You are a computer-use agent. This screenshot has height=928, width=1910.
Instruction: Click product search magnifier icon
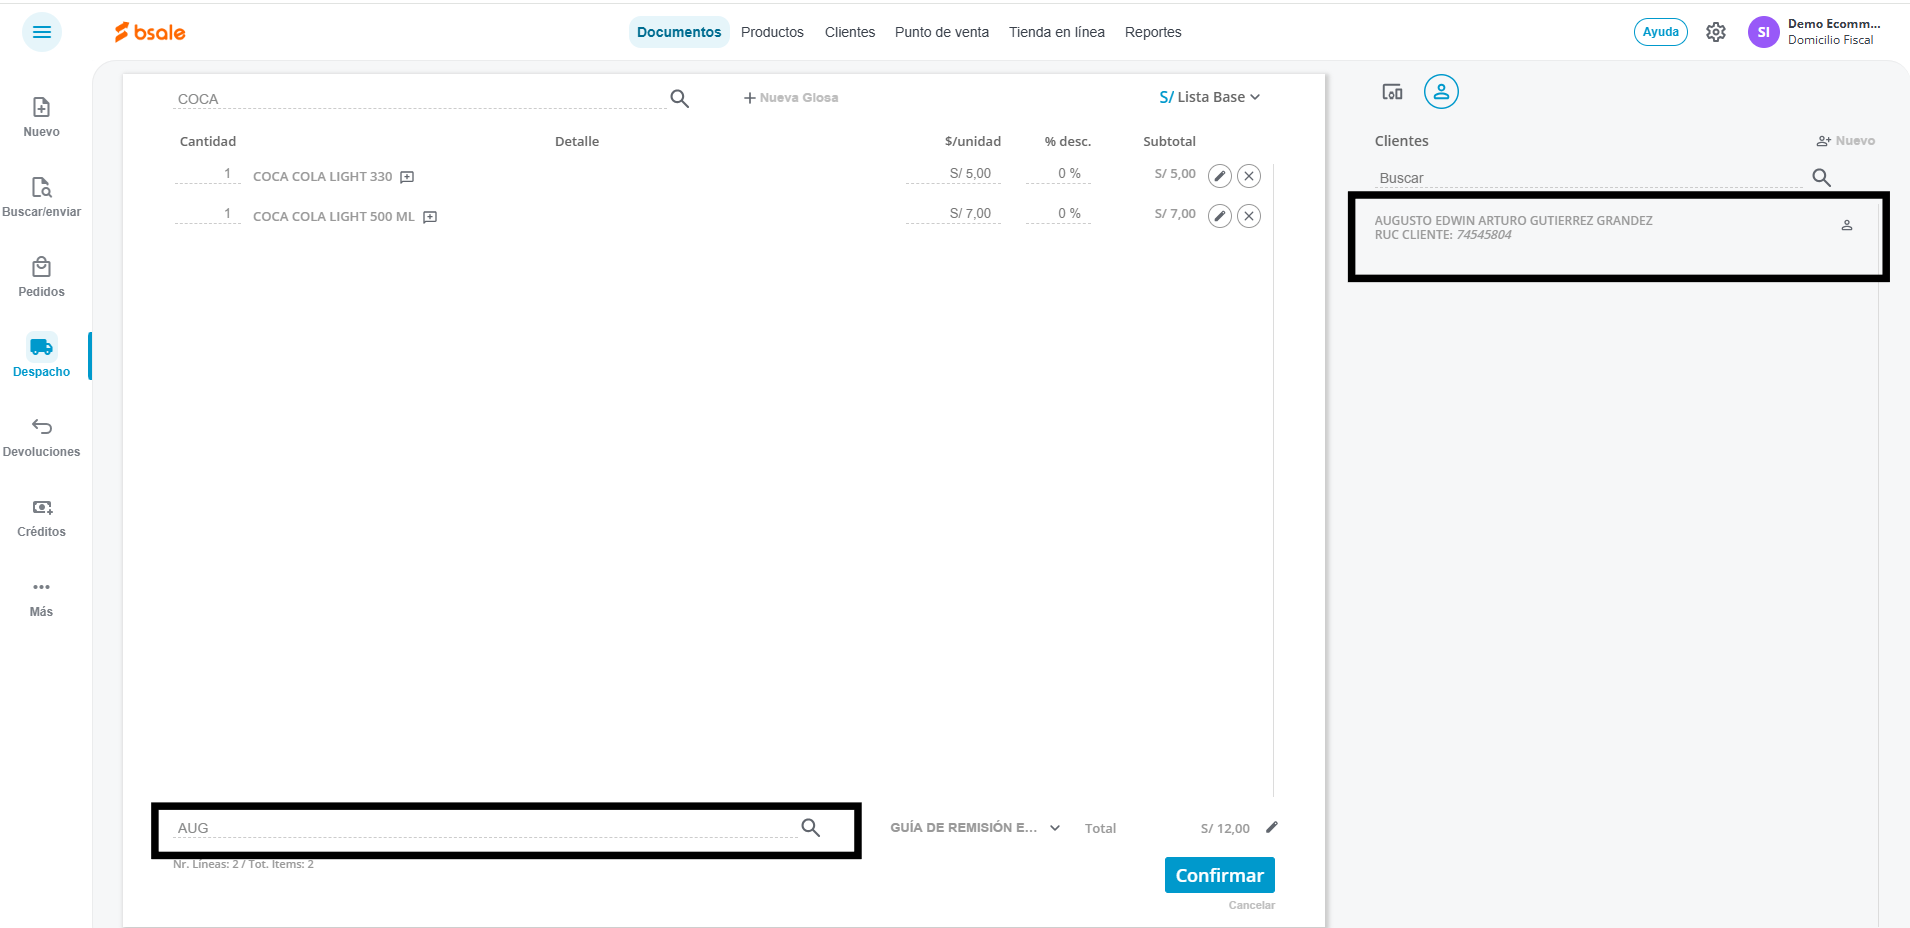pos(680,98)
